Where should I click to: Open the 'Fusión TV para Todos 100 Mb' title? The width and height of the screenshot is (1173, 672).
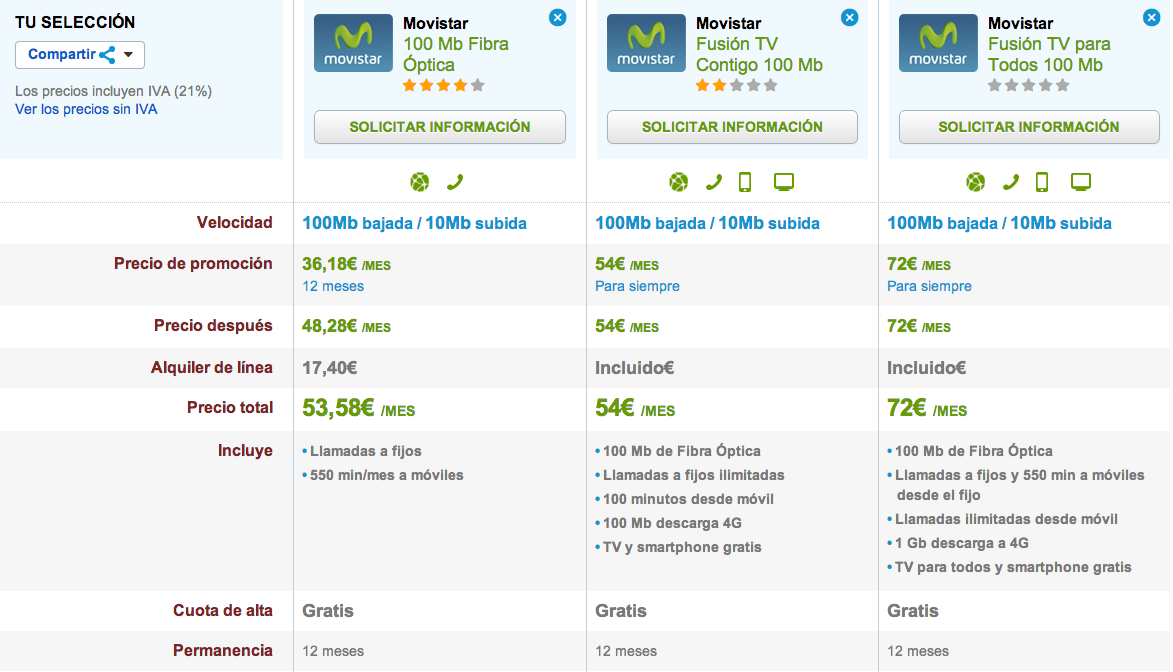pos(1049,54)
